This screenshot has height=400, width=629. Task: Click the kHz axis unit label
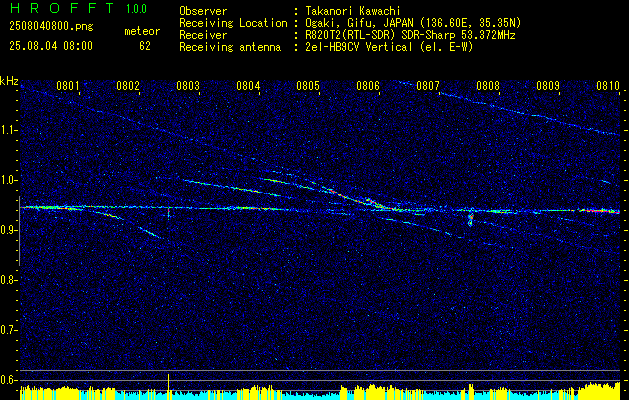(9, 81)
